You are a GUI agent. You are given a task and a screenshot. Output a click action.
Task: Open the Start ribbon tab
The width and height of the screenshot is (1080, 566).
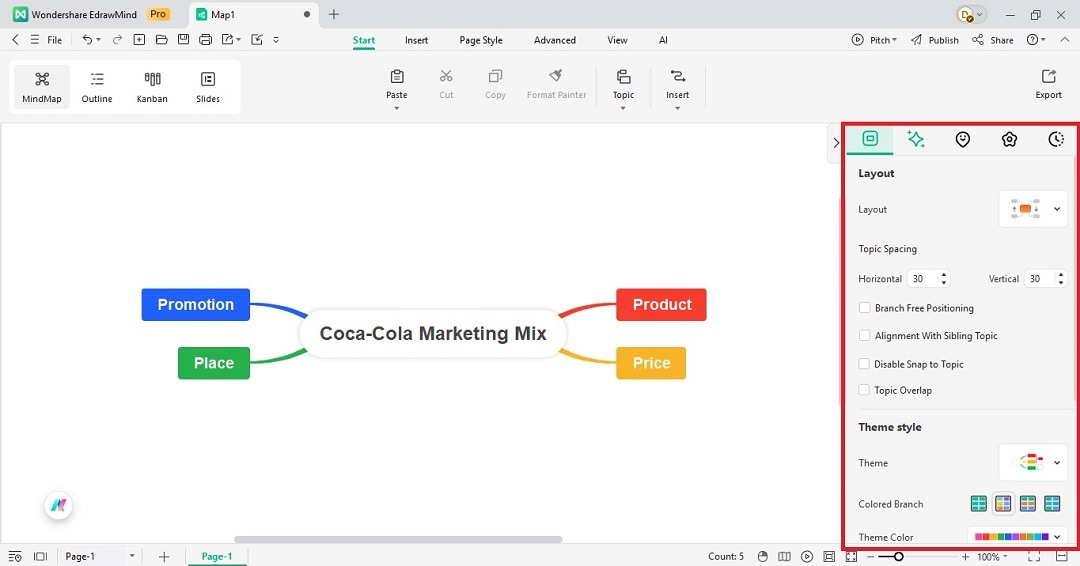364,40
